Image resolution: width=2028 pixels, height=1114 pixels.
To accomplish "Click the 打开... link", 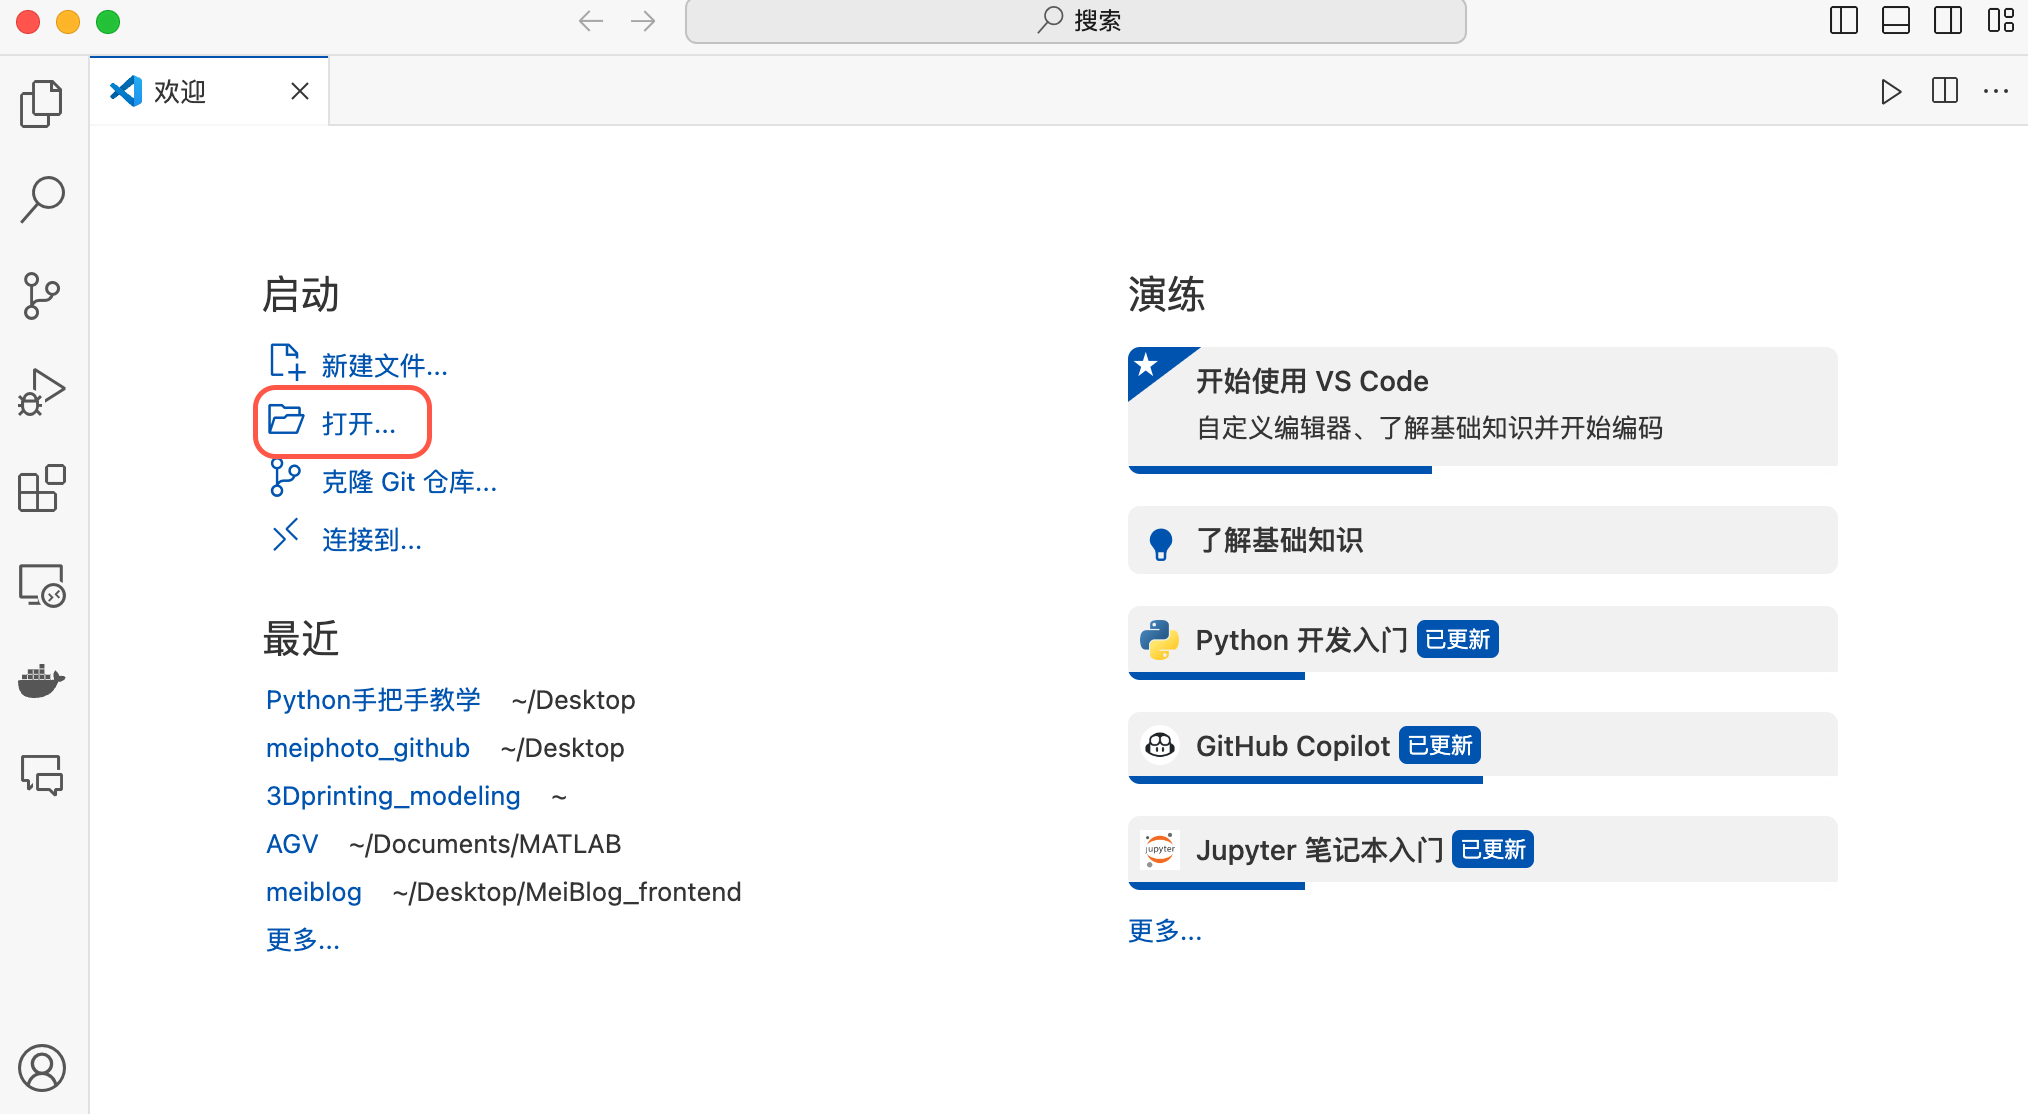I will (358, 424).
